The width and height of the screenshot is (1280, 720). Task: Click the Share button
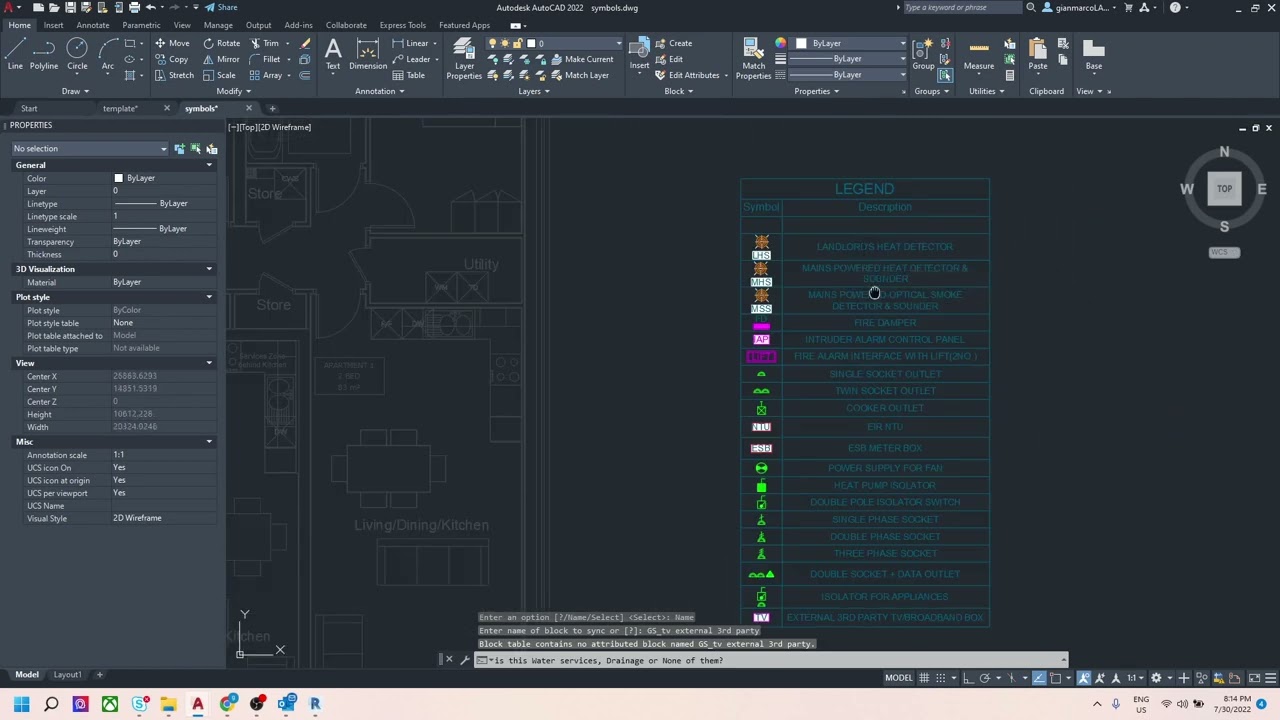[x=221, y=7]
